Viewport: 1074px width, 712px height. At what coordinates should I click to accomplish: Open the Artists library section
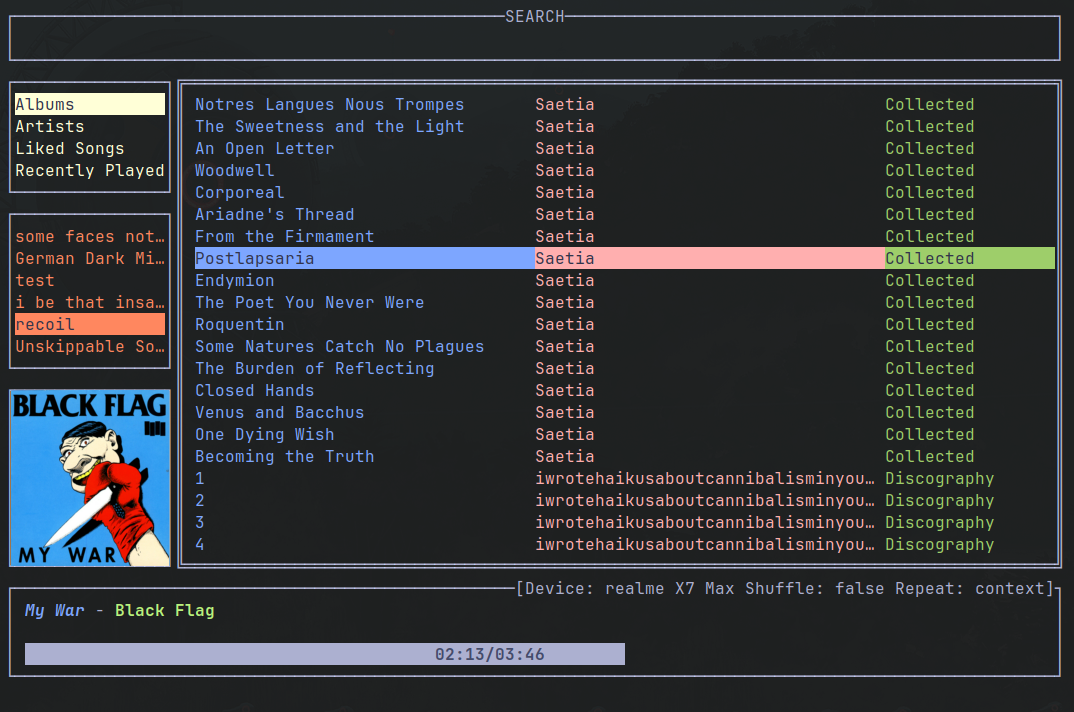(x=50, y=127)
